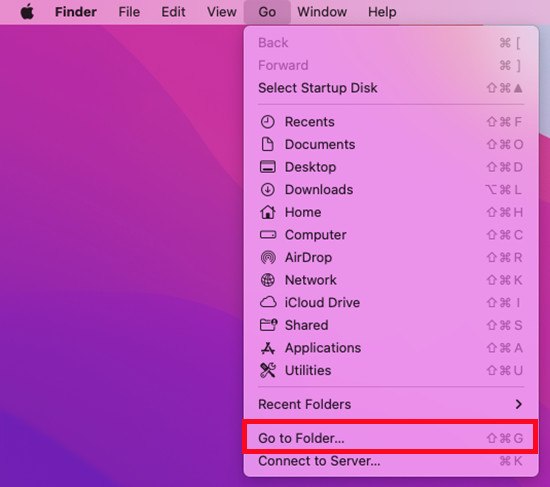Click the Documents page icon
Image resolution: width=550 pixels, height=487 pixels.
pos(268,145)
